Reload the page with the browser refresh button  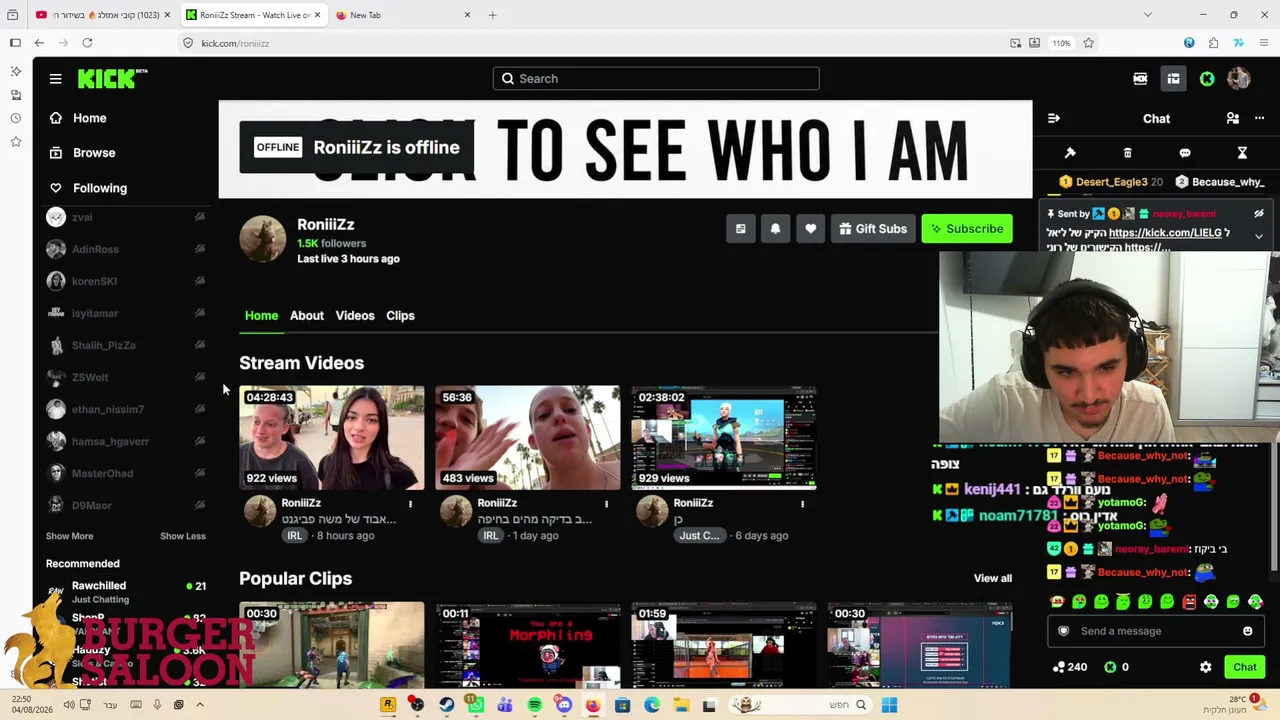pos(87,43)
